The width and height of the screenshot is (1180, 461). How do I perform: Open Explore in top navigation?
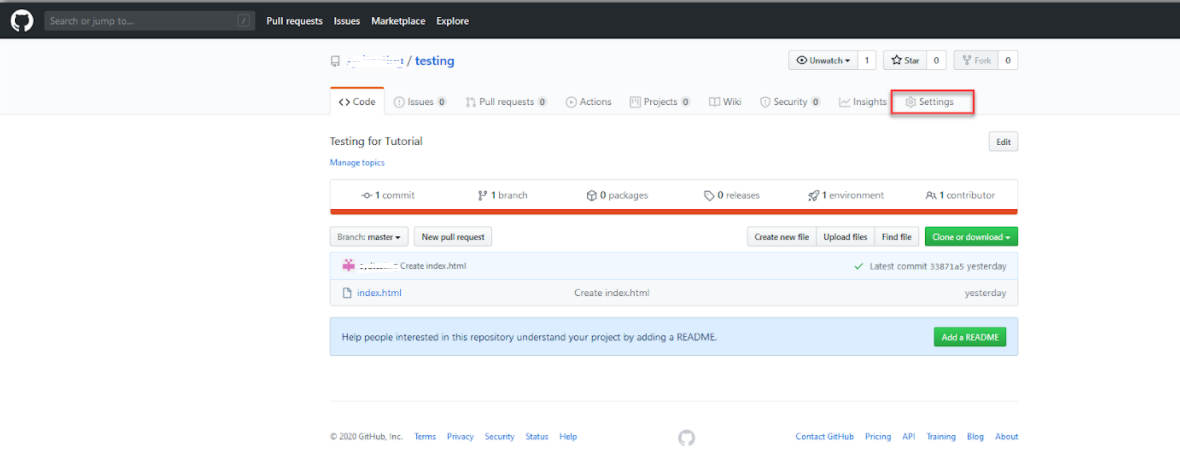(452, 21)
